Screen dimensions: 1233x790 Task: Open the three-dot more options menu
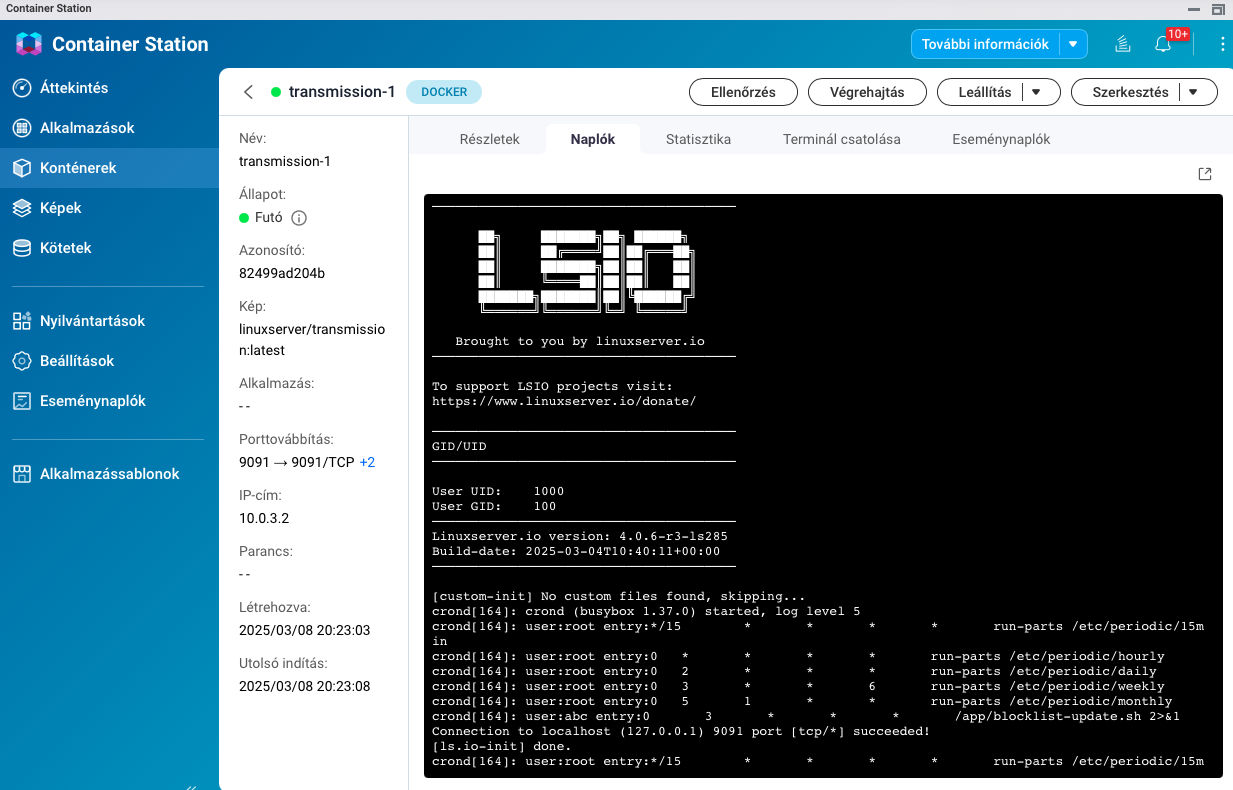1222,44
